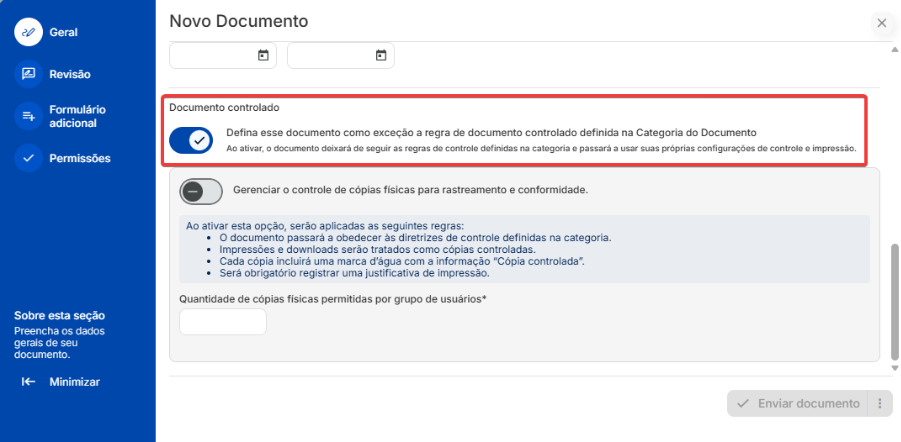901x442 pixels.
Task: Open calendar picker of first date field
Action: coord(263,55)
